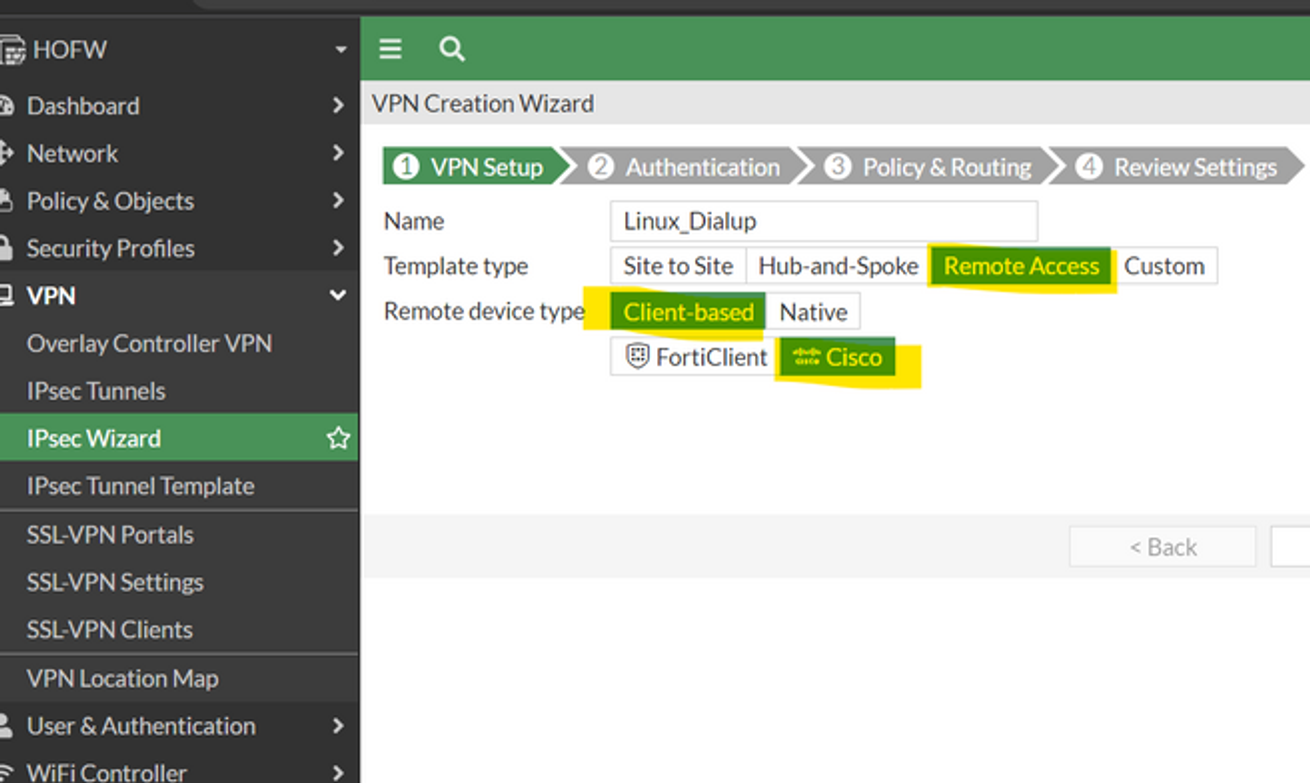Click the favorite star beside IPsec Wizard

click(338, 438)
